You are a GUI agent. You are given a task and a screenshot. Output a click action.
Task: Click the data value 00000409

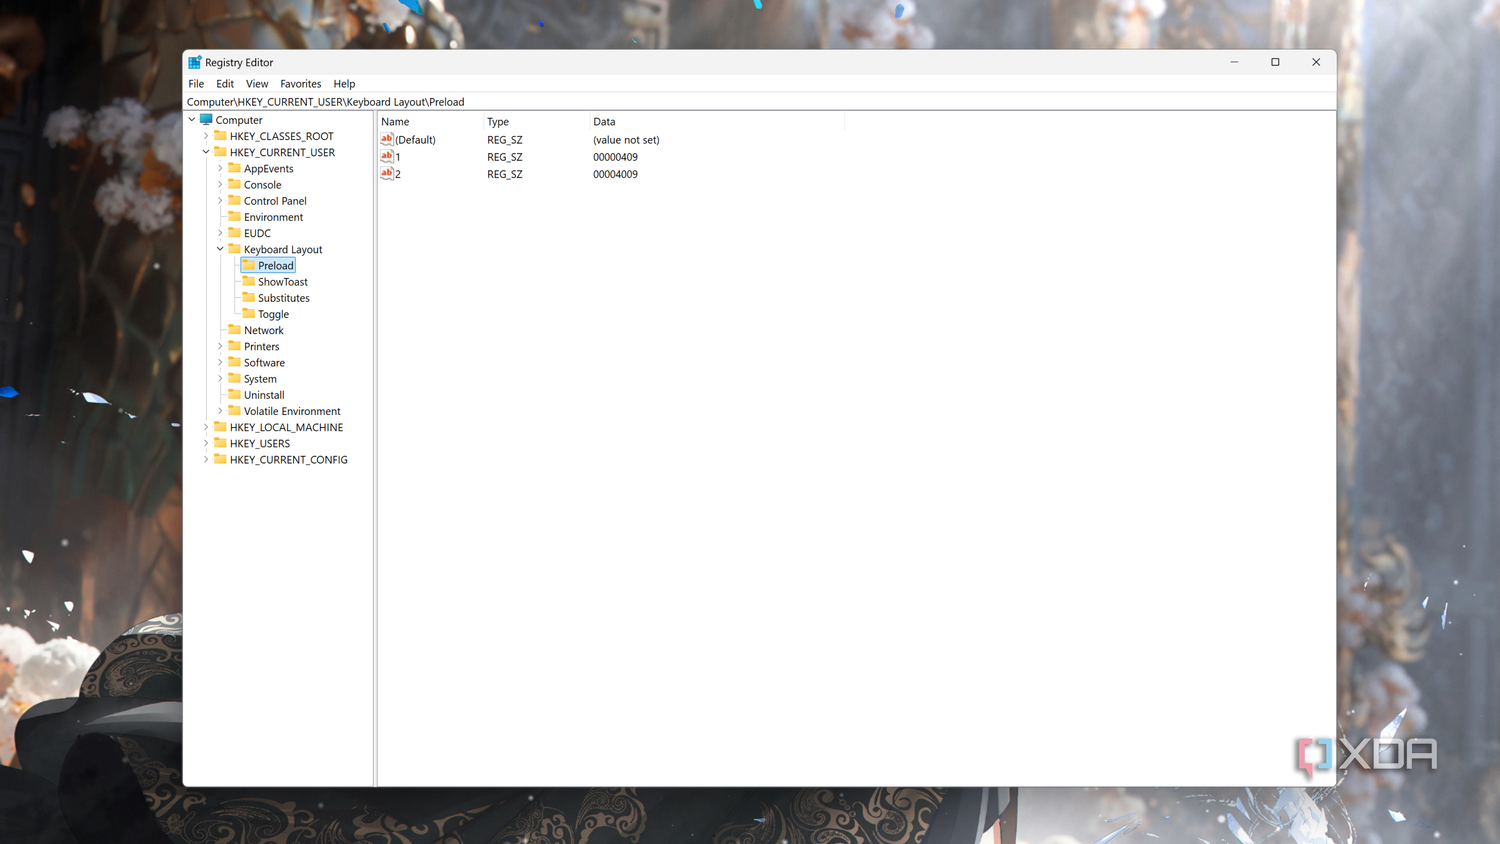(x=615, y=157)
